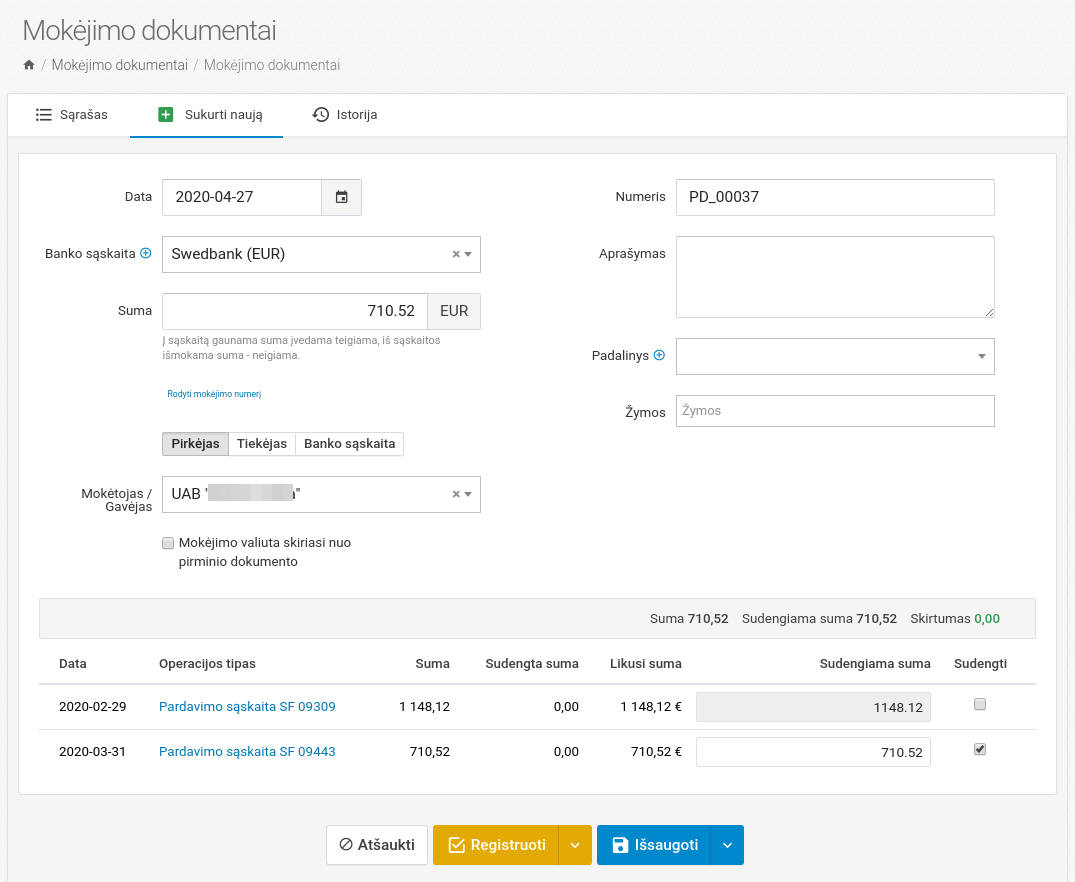Add new Padalinys with plus icon
1075x882 pixels.
coord(659,355)
